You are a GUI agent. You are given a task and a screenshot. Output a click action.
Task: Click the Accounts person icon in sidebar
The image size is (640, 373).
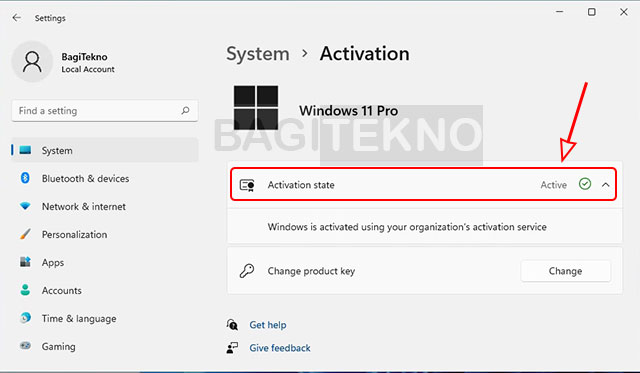point(25,290)
